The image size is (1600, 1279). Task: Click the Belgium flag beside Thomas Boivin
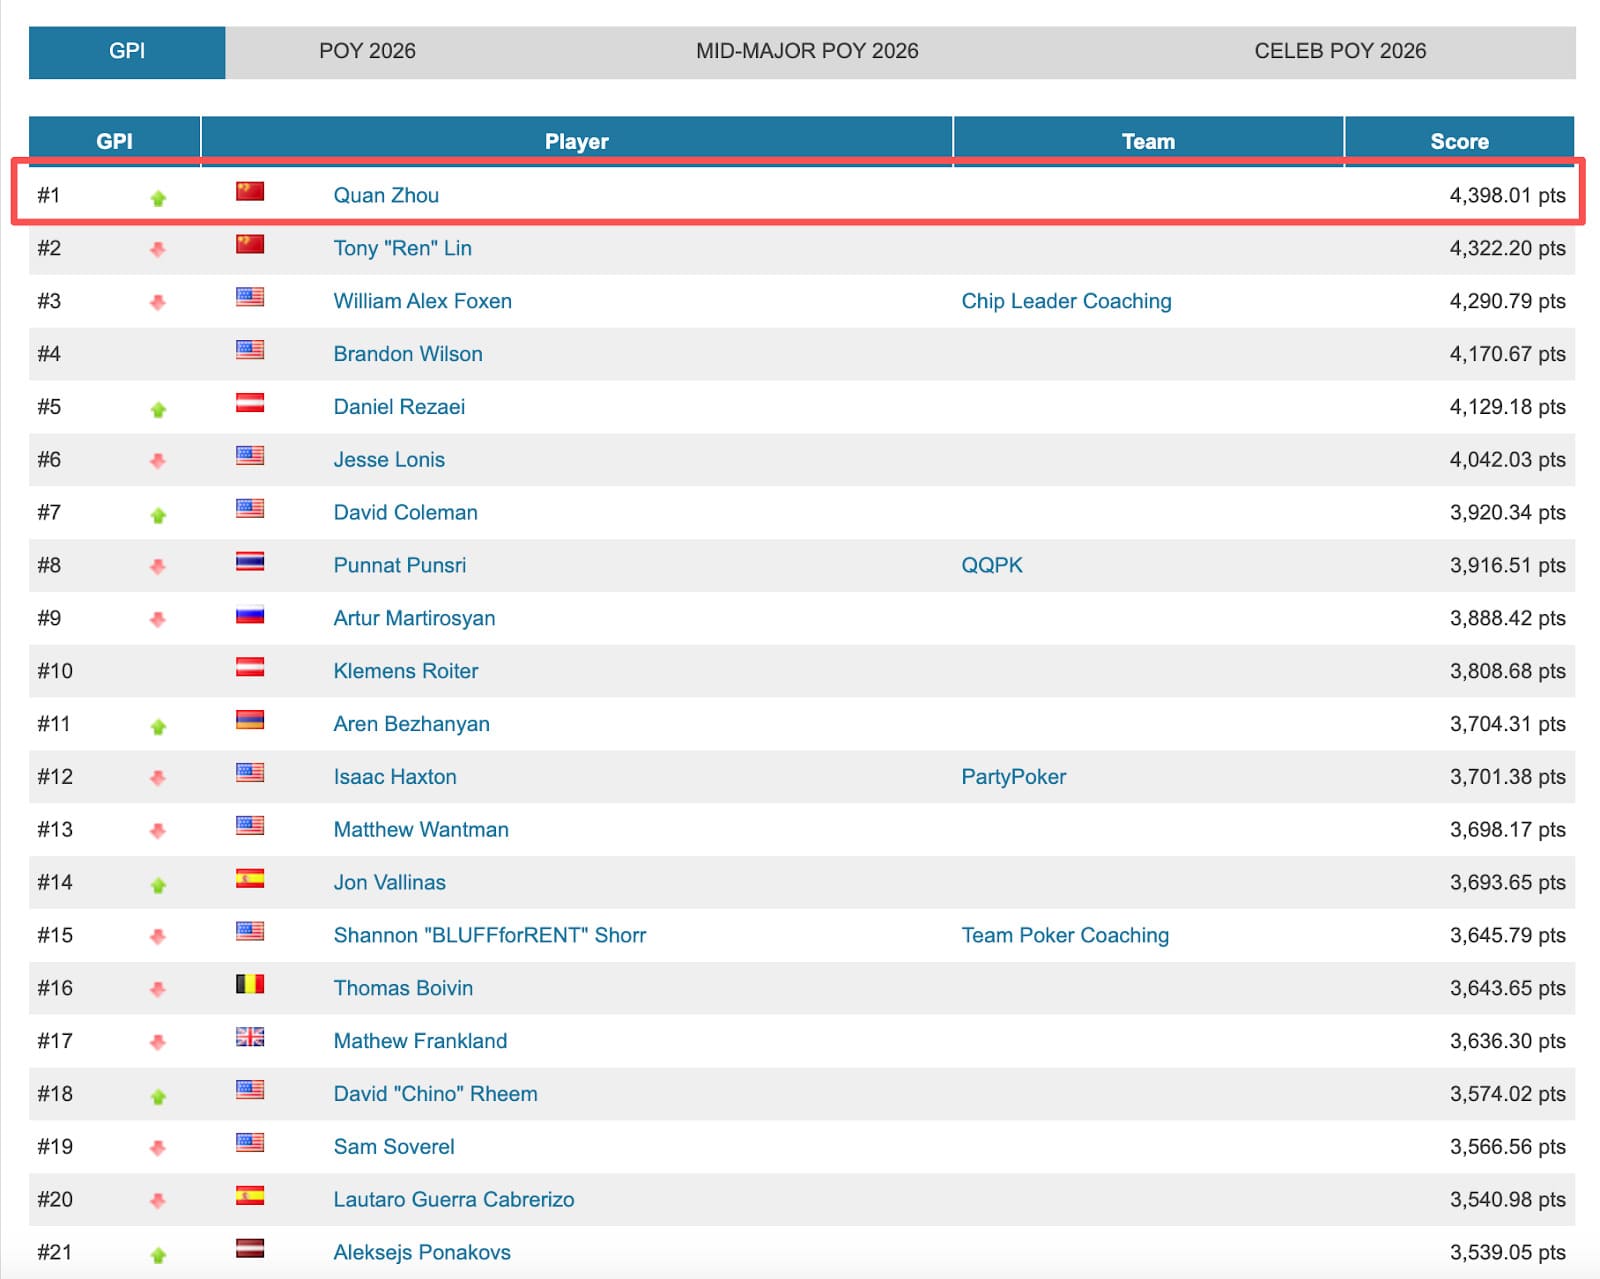(249, 984)
